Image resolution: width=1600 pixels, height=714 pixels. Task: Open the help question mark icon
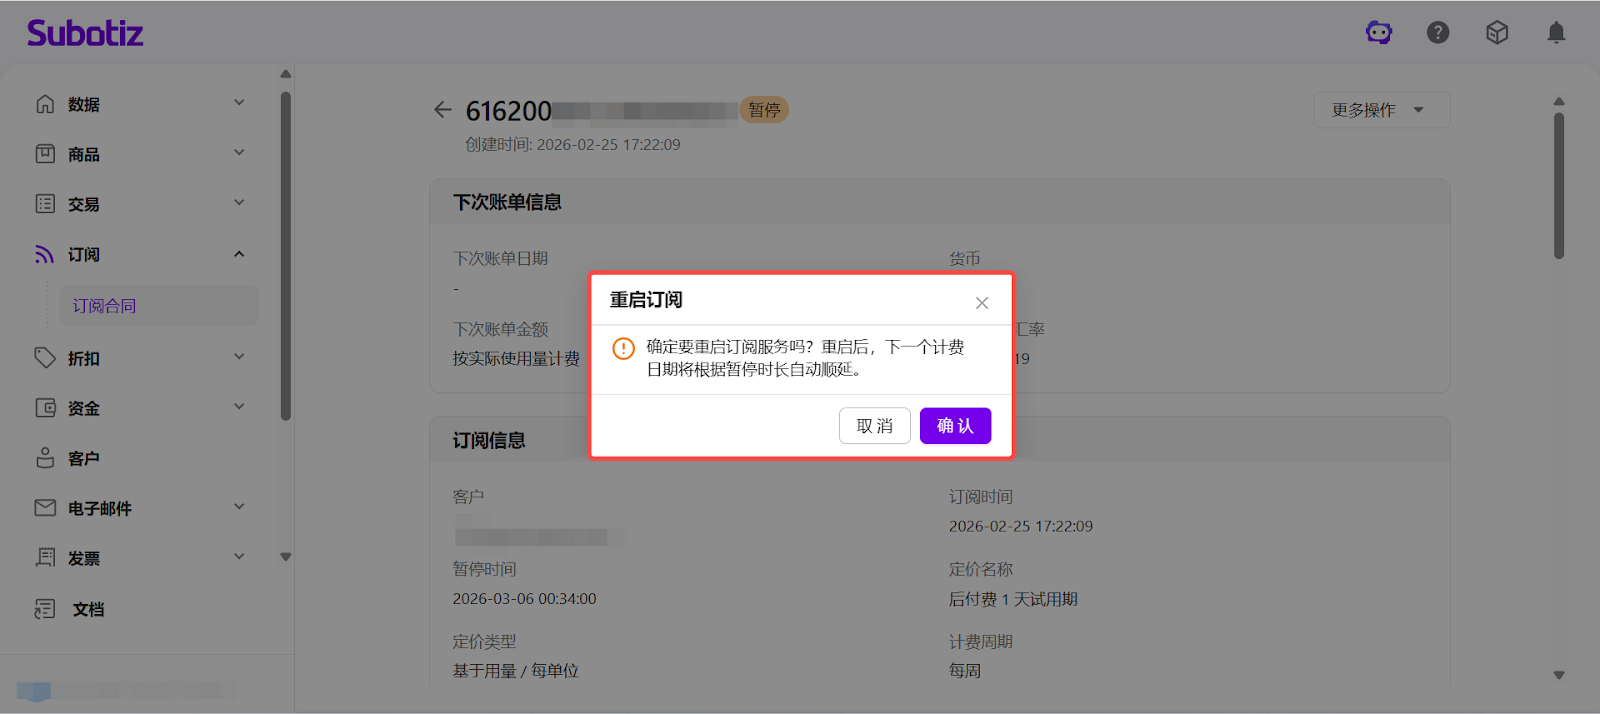pyautogui.click(x=1438, y=33)
